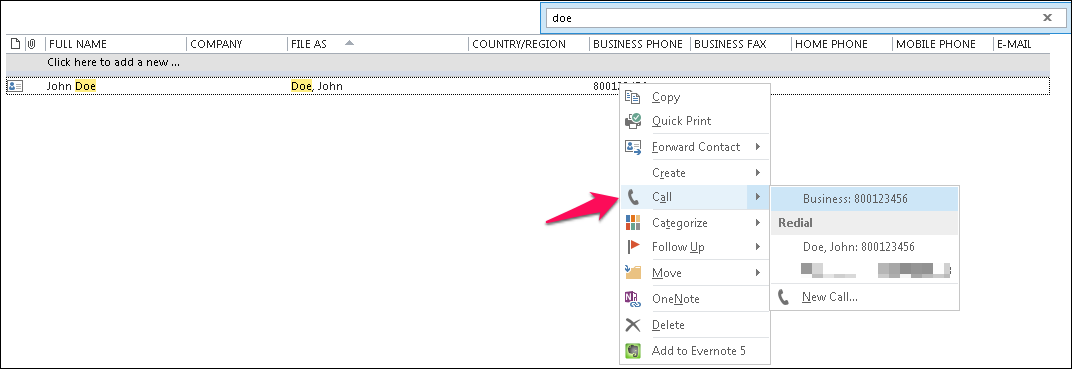
Task: Open the Follow Up menu entry
Action: [694, 247]
